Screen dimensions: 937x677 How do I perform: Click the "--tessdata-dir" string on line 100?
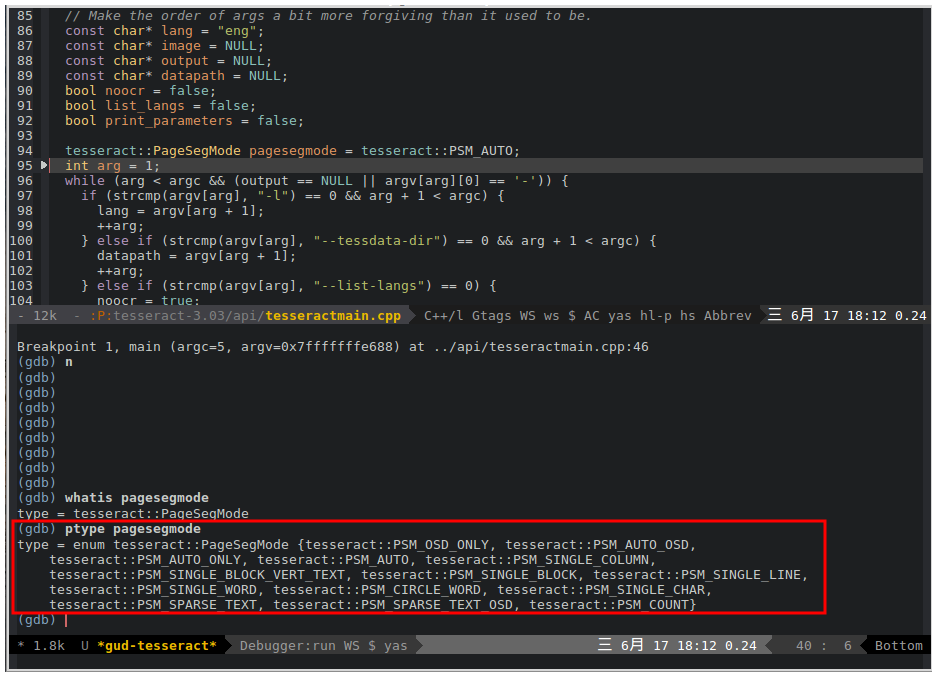point(381,240)
